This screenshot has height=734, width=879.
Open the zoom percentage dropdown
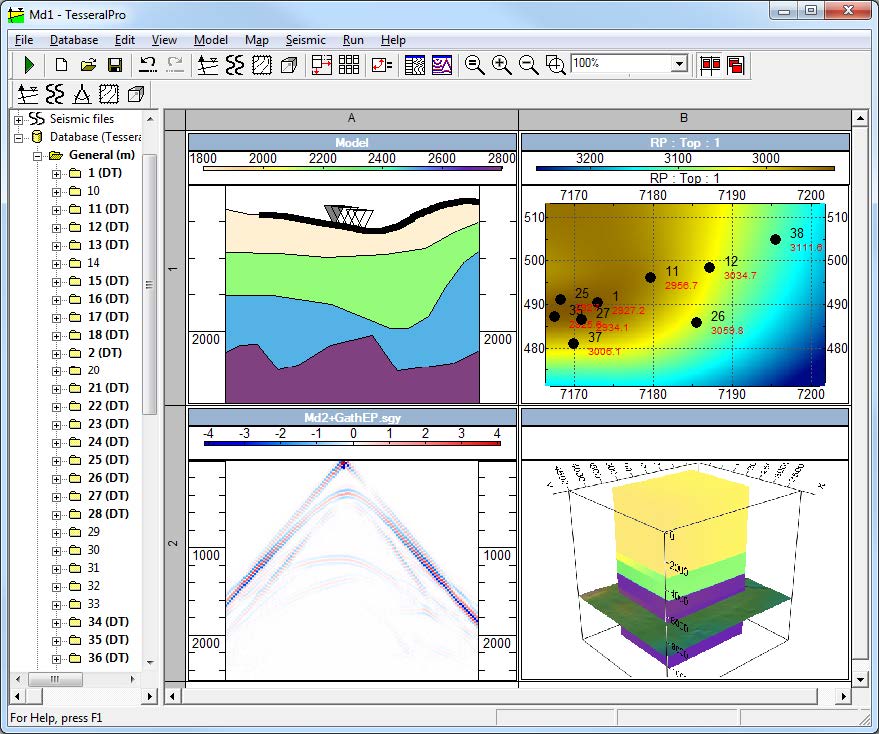pyautogui.click(x=679, y=64)
